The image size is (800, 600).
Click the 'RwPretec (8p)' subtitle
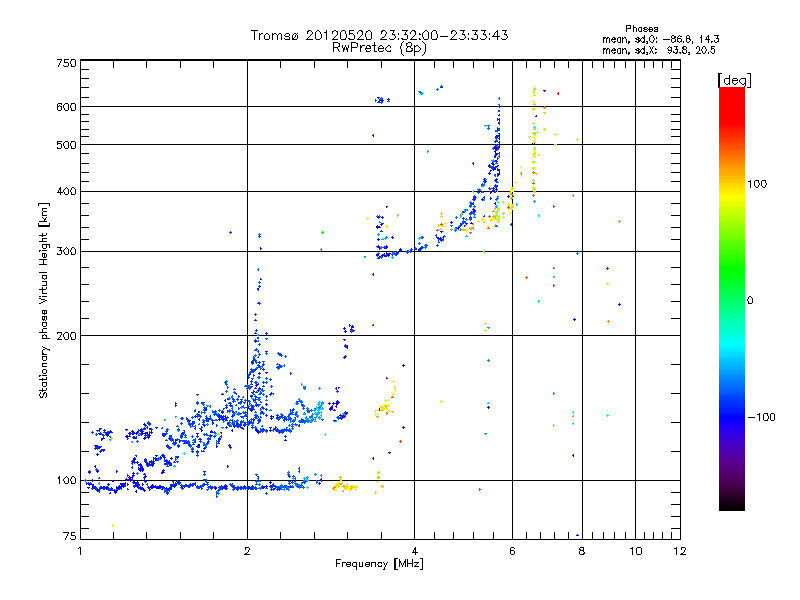tap(379, 48)
